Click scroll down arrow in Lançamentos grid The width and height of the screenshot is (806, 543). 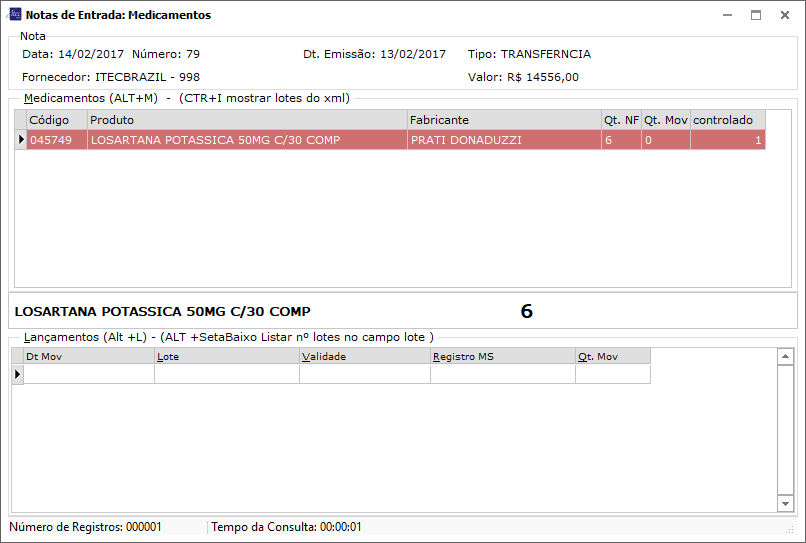[785, 503]
